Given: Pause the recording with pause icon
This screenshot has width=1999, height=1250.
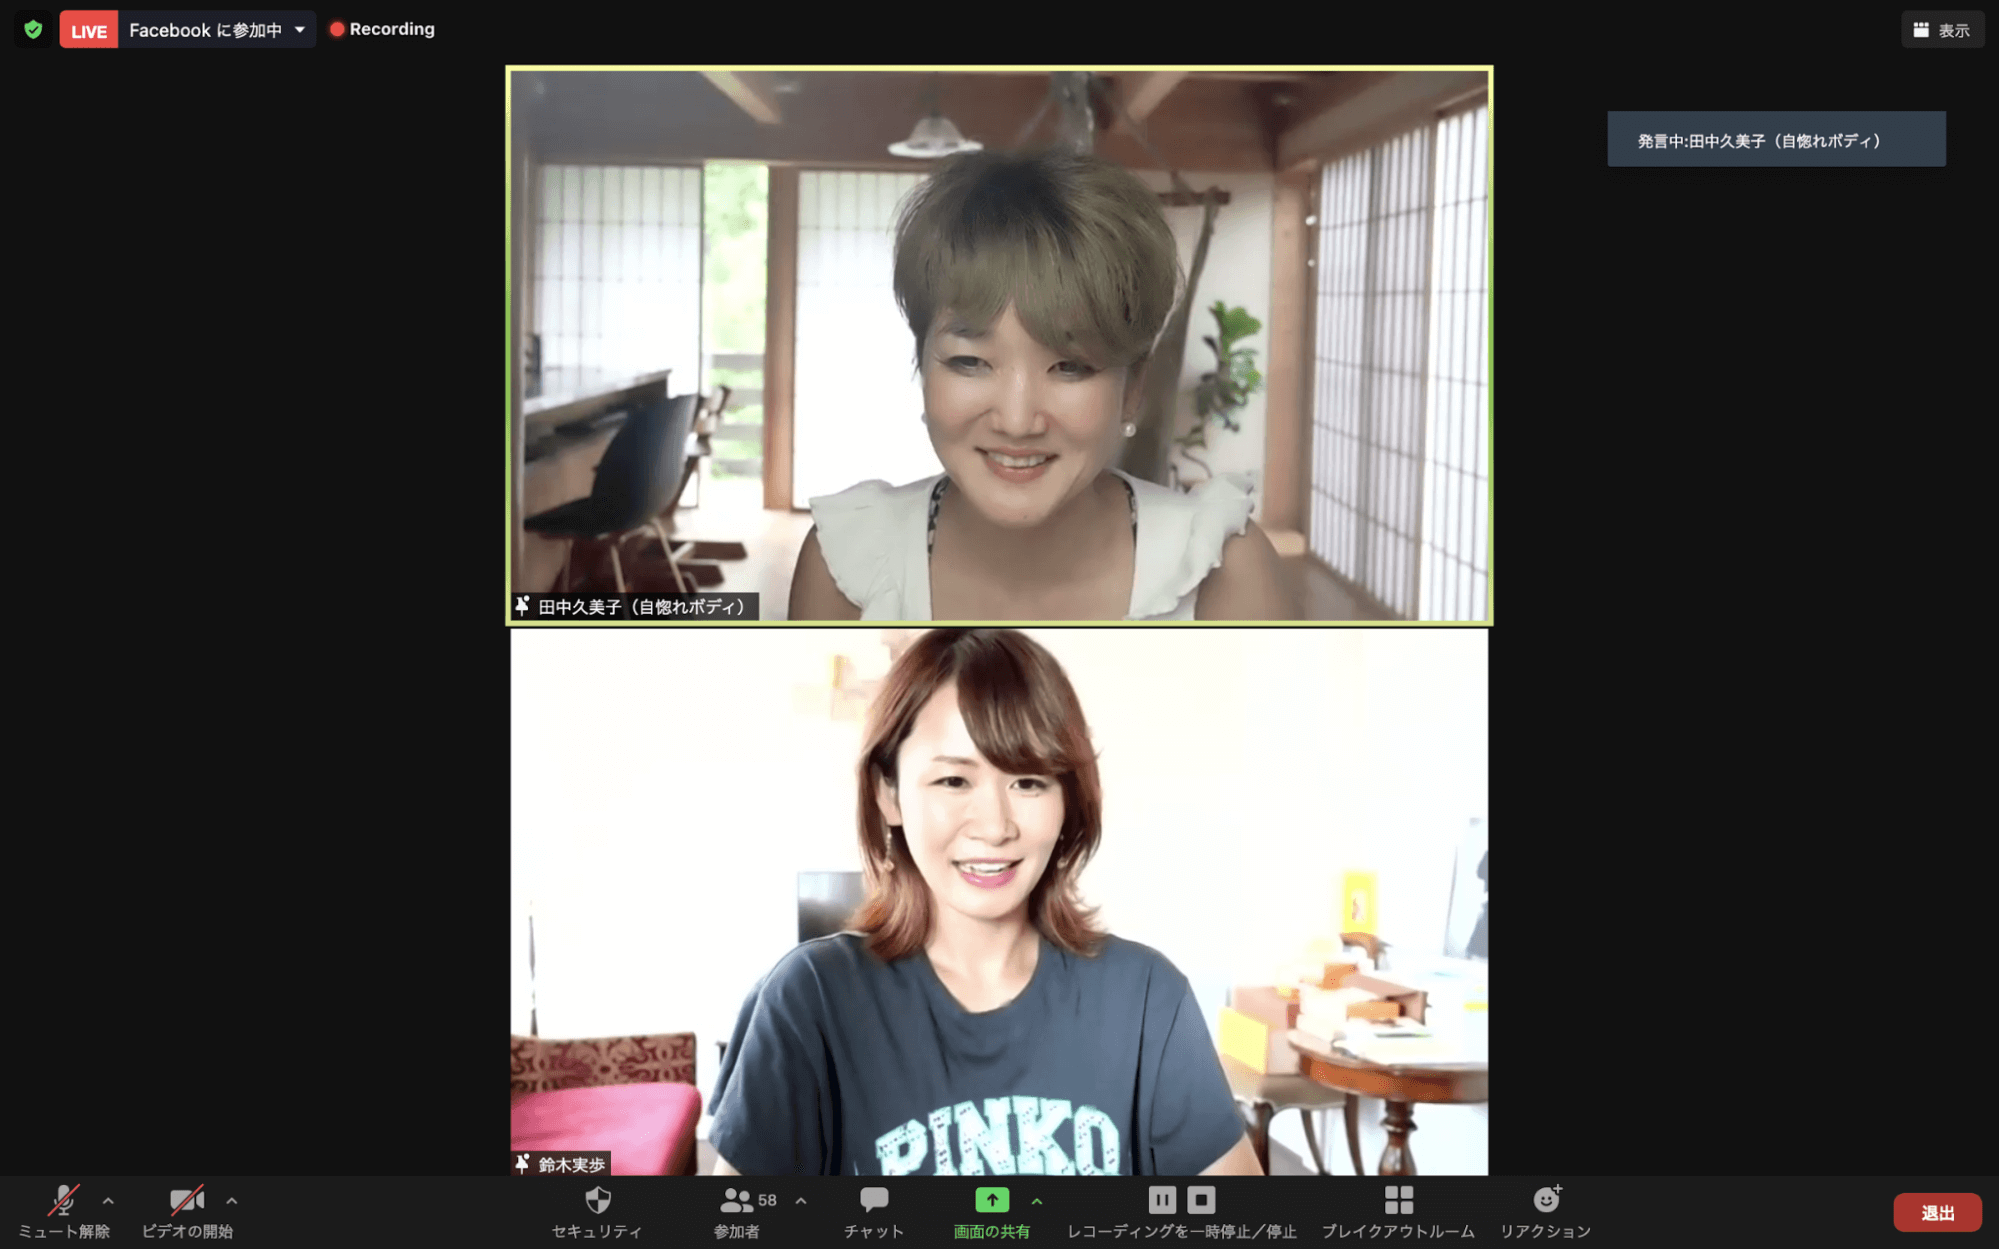Looking at the screenshot, I should point(1162,1199).
